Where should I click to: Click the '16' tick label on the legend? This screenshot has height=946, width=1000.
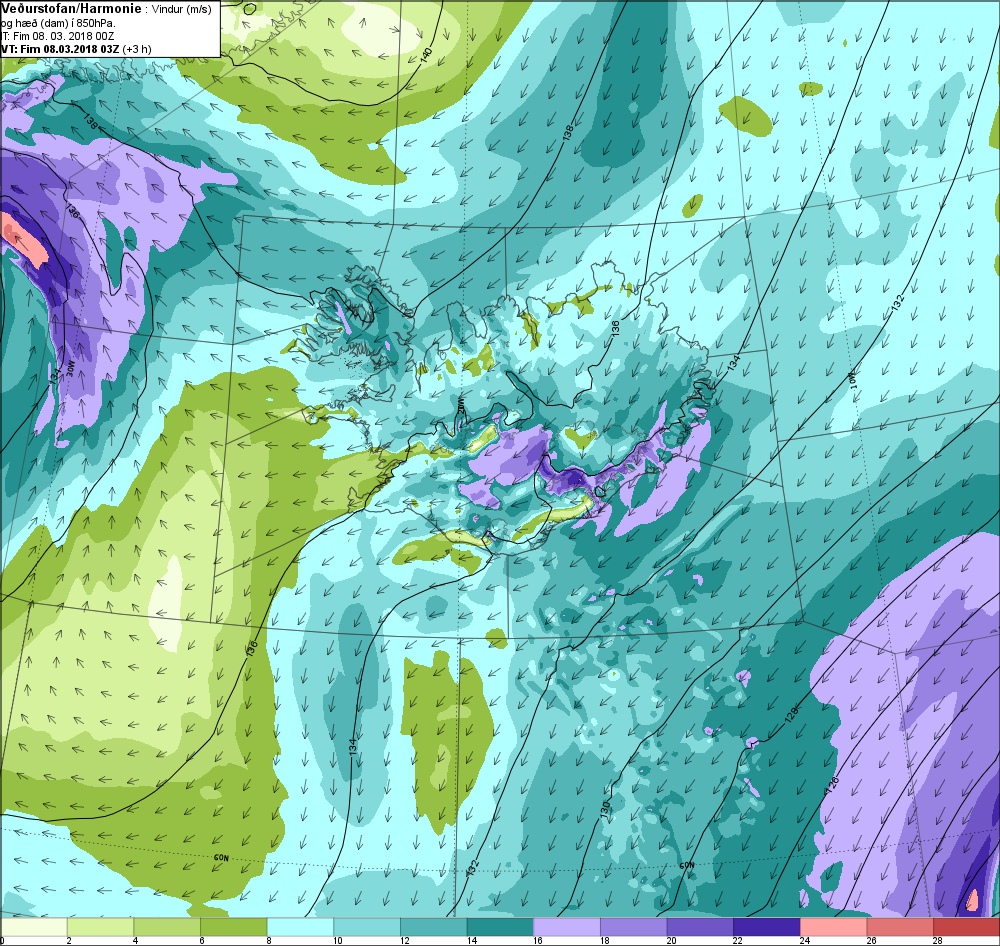[538, 940]
